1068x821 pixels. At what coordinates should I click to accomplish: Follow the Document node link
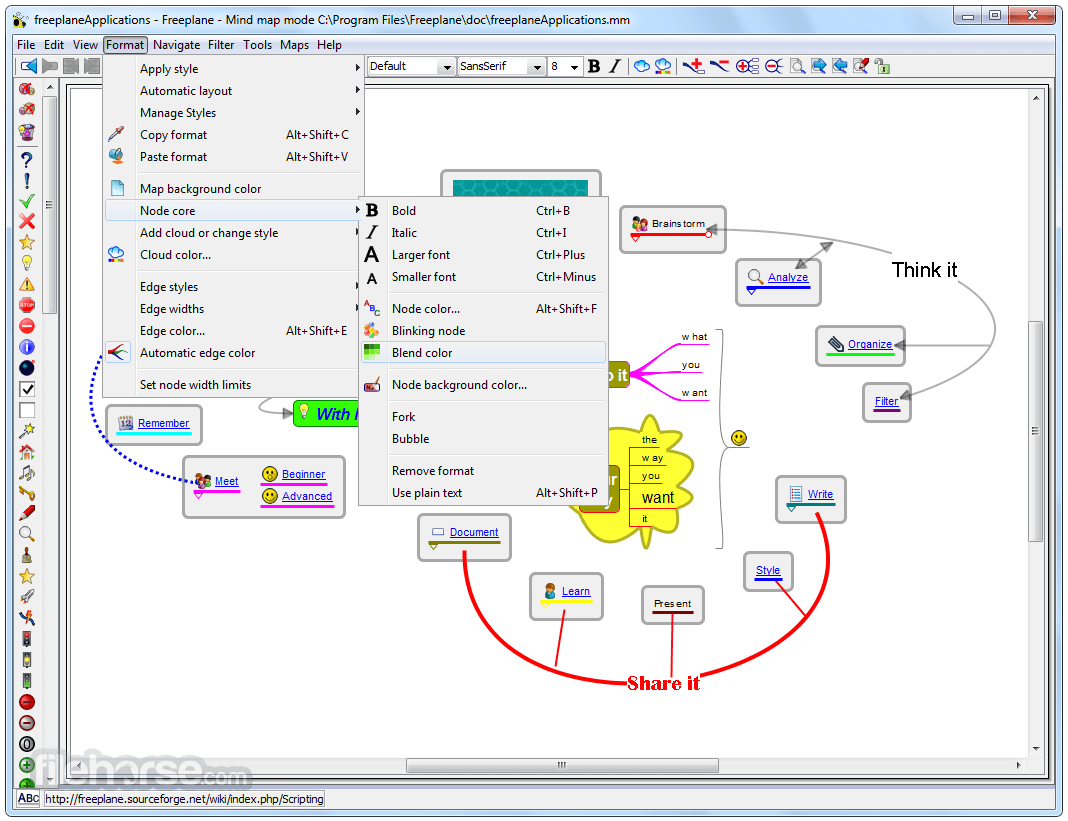(474, 532)
